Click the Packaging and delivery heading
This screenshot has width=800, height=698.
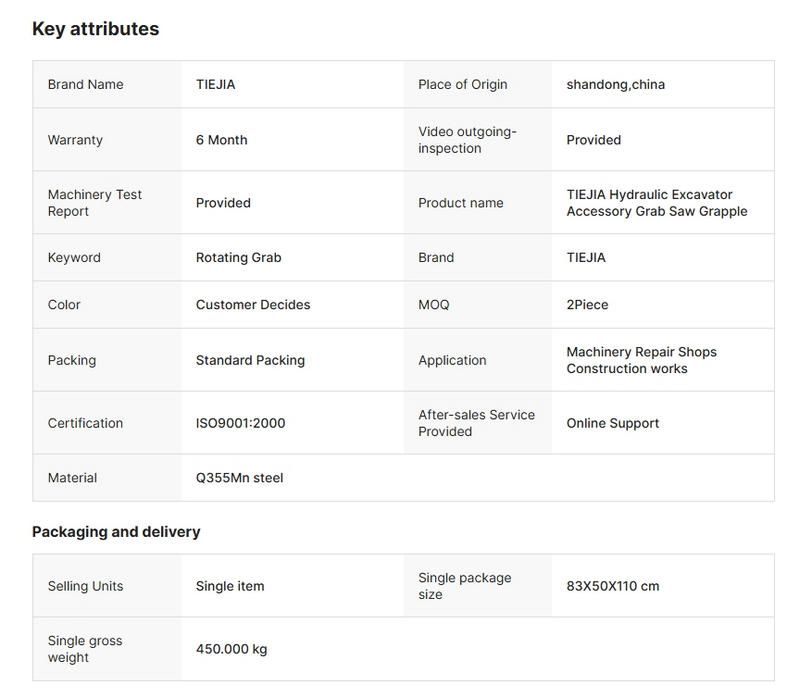(116, 532)
